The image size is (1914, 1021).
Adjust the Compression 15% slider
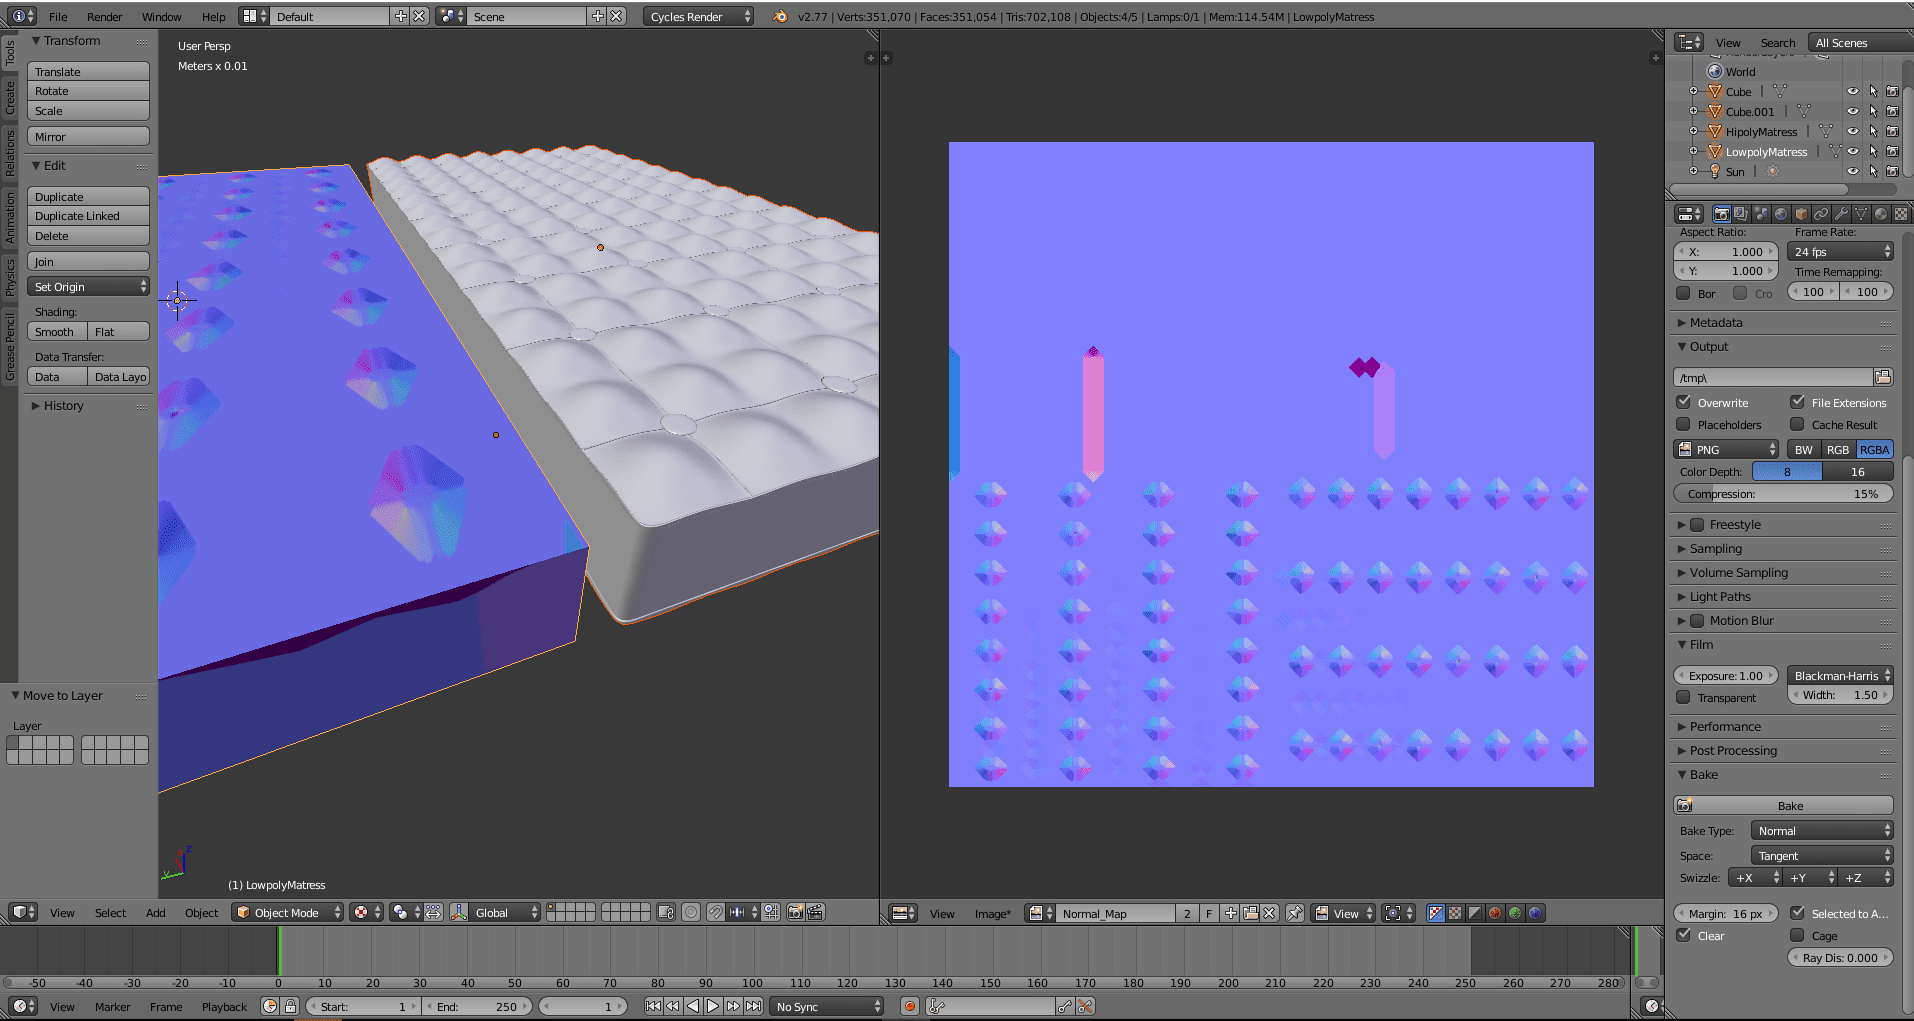coord(1783,493)
